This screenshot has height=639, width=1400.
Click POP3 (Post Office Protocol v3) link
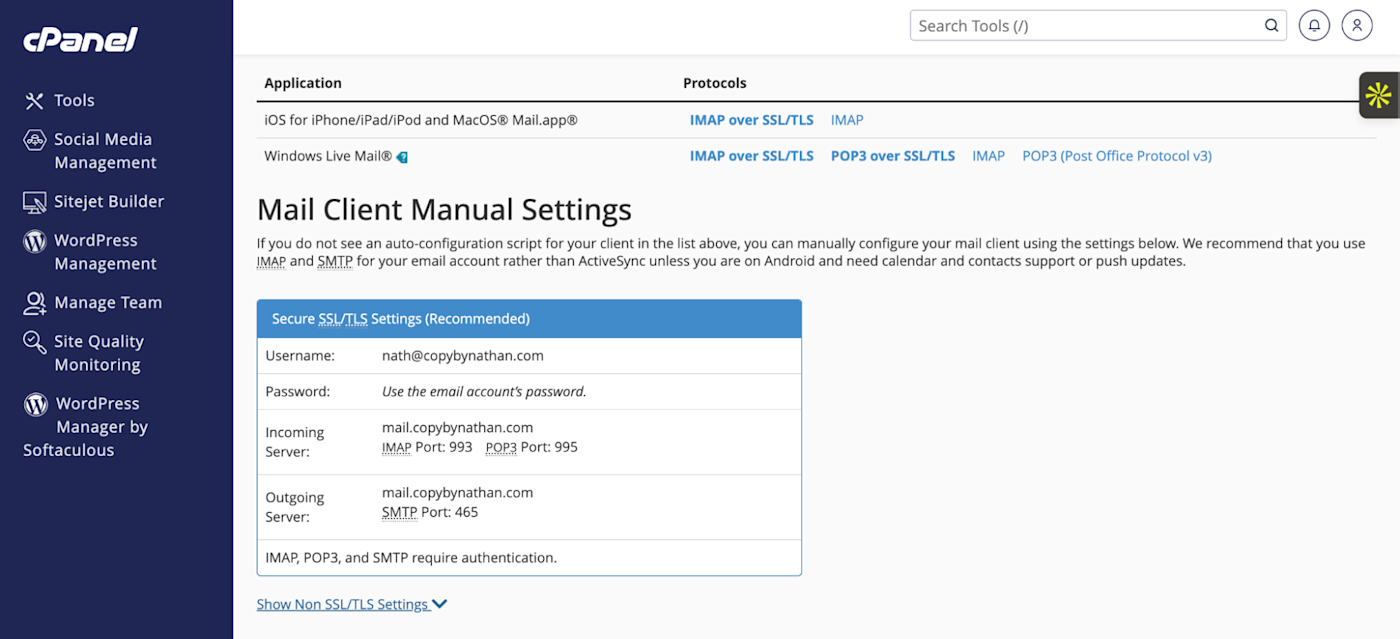[x=1117, y=156]
